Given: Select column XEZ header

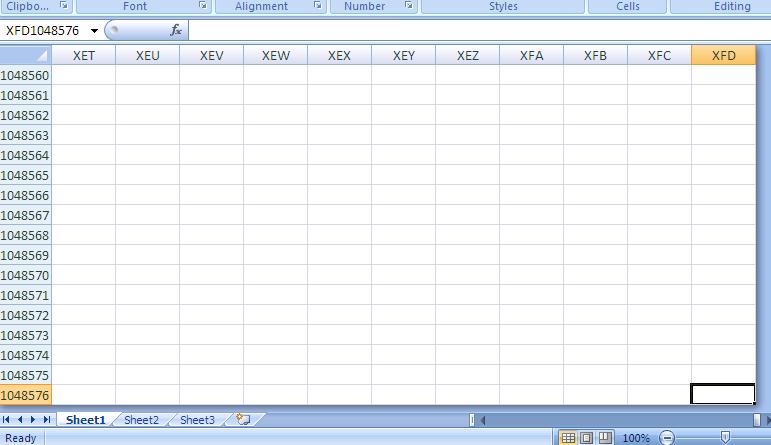Looking at the screenshot, I should 467,56.
